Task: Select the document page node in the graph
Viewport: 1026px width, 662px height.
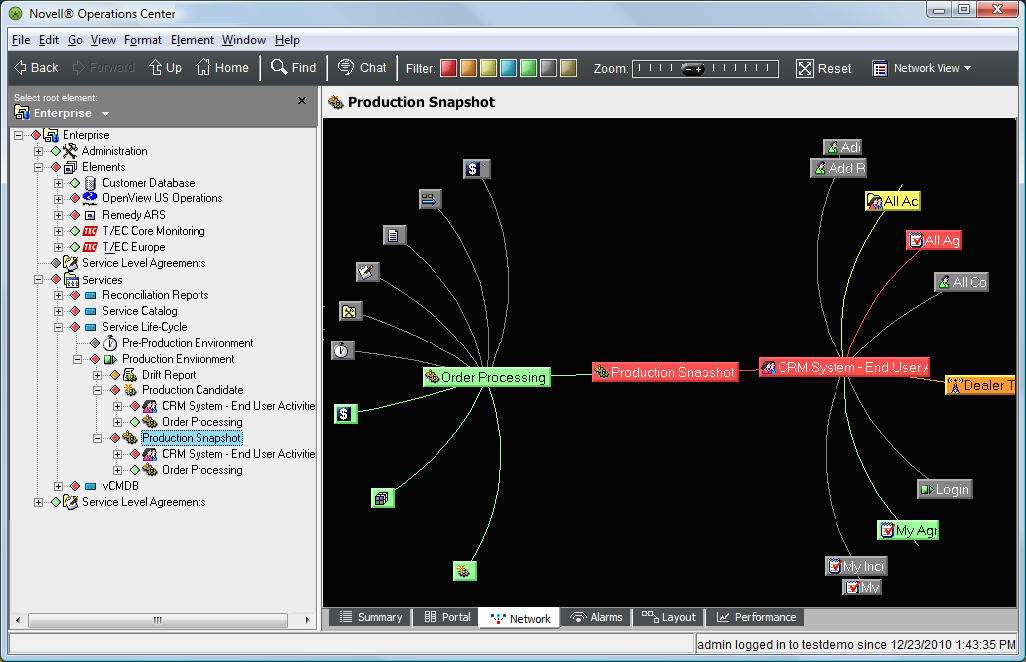Action: click(x=395, y=235)
